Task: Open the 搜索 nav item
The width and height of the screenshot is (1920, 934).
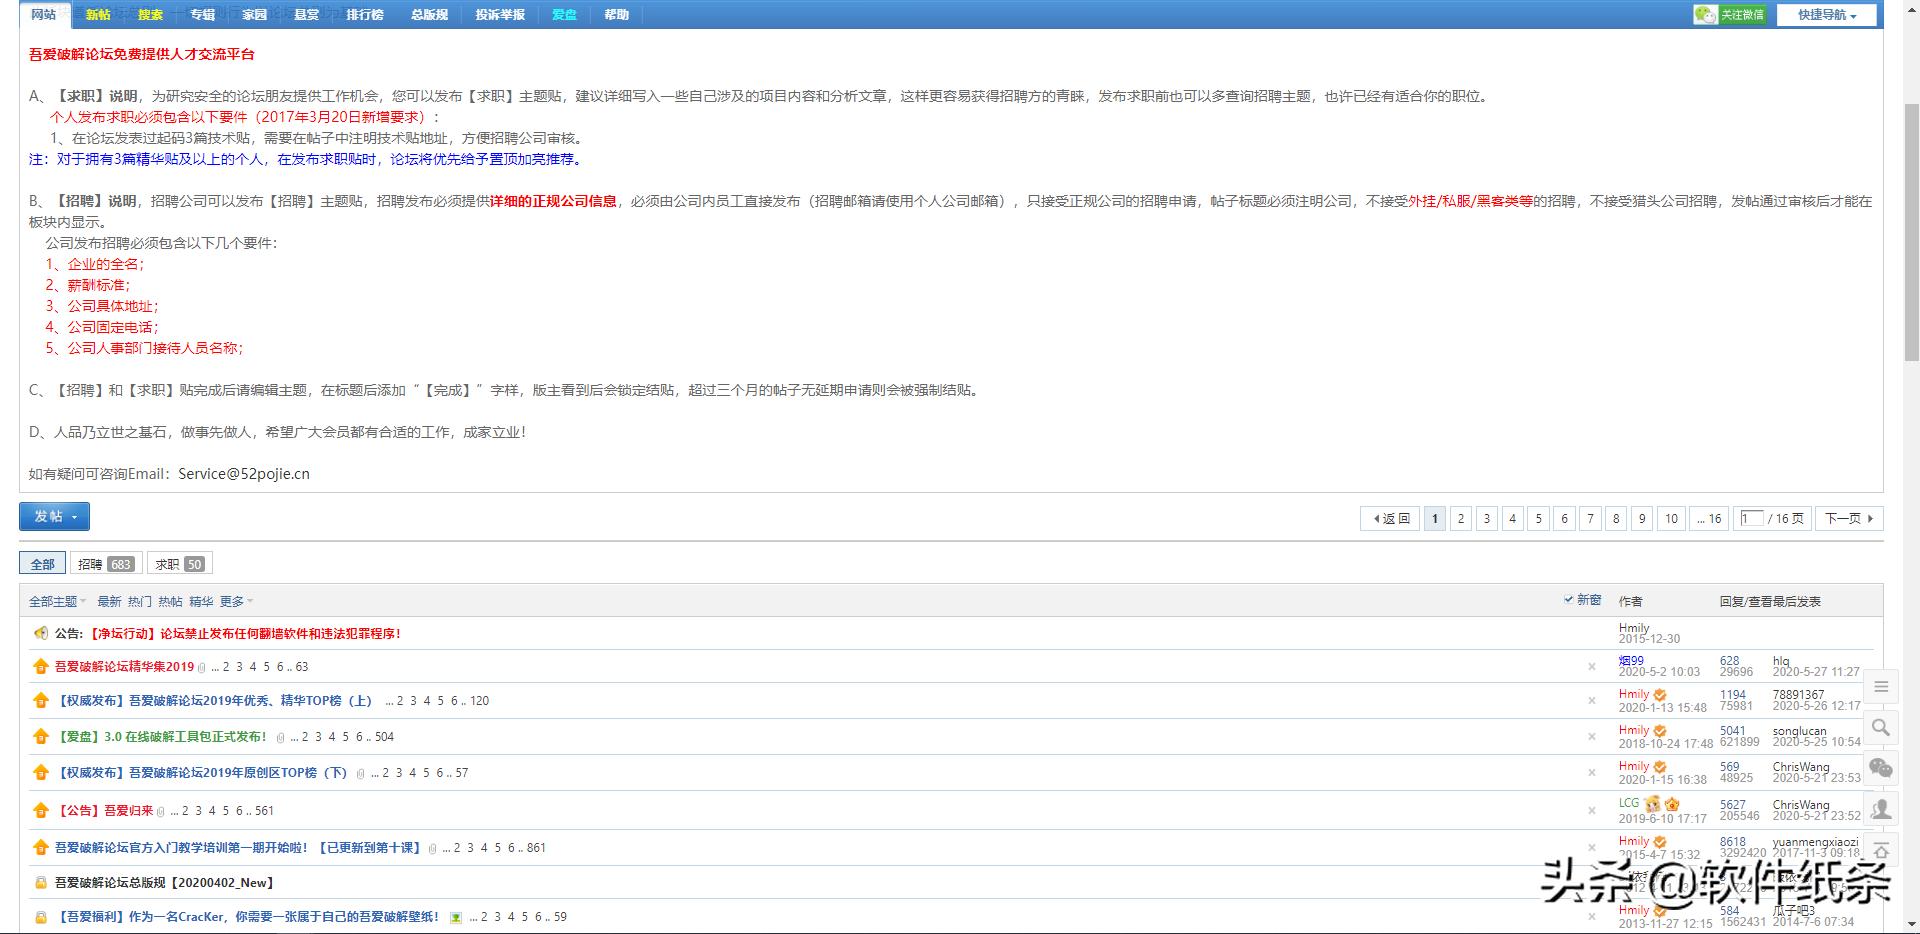Action: coord(150,15)
